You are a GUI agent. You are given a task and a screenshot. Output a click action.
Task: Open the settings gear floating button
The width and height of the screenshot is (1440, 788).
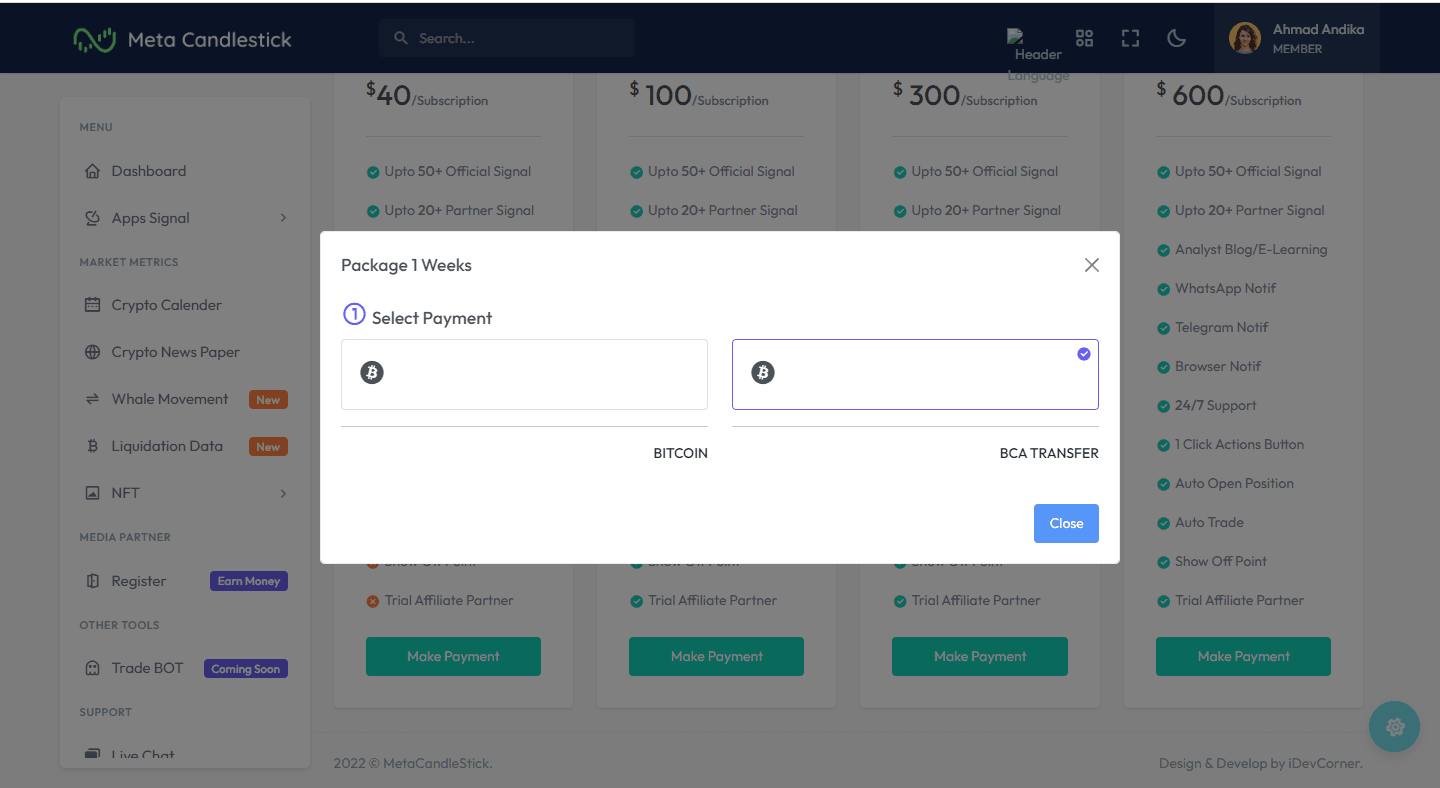point(1395,727)
